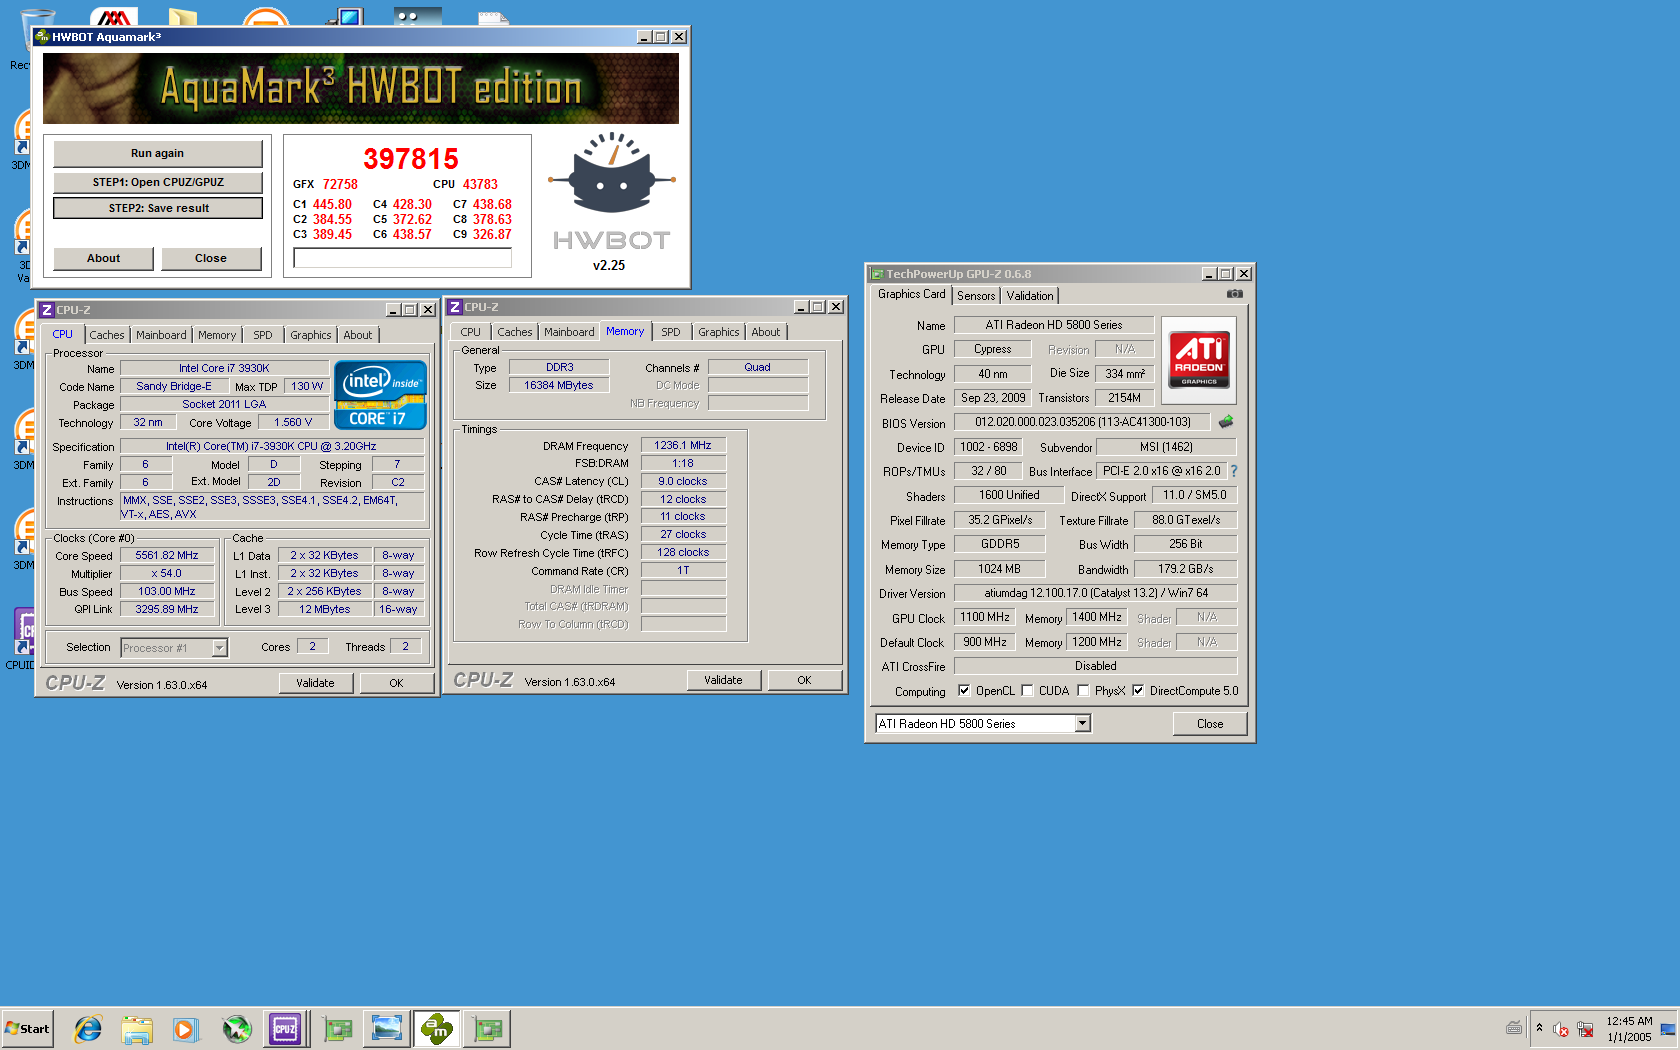Click Intel Core i7 3930K name field

pyautogui.click(x=224, y=369)
